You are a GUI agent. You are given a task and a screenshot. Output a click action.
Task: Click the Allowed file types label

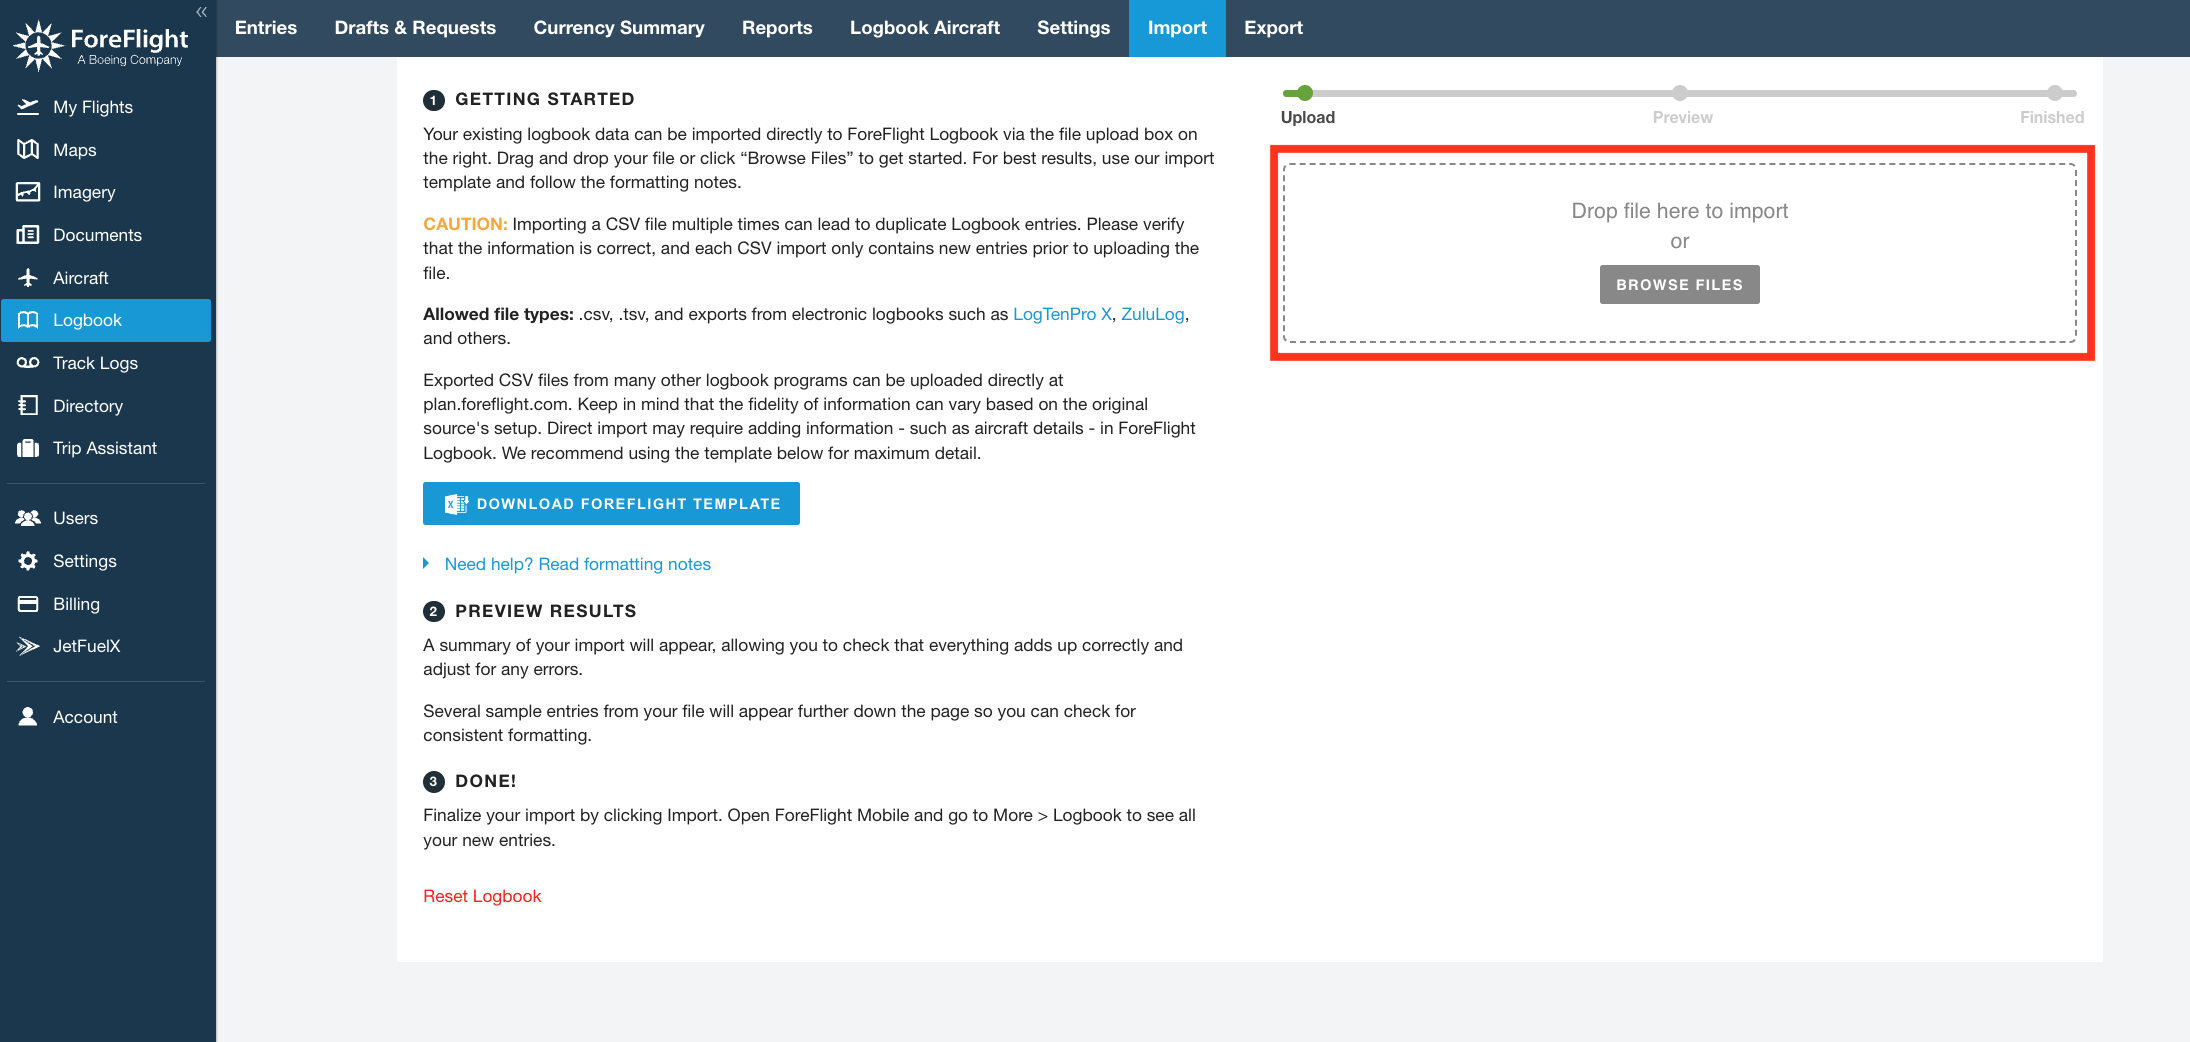(498, 314)
